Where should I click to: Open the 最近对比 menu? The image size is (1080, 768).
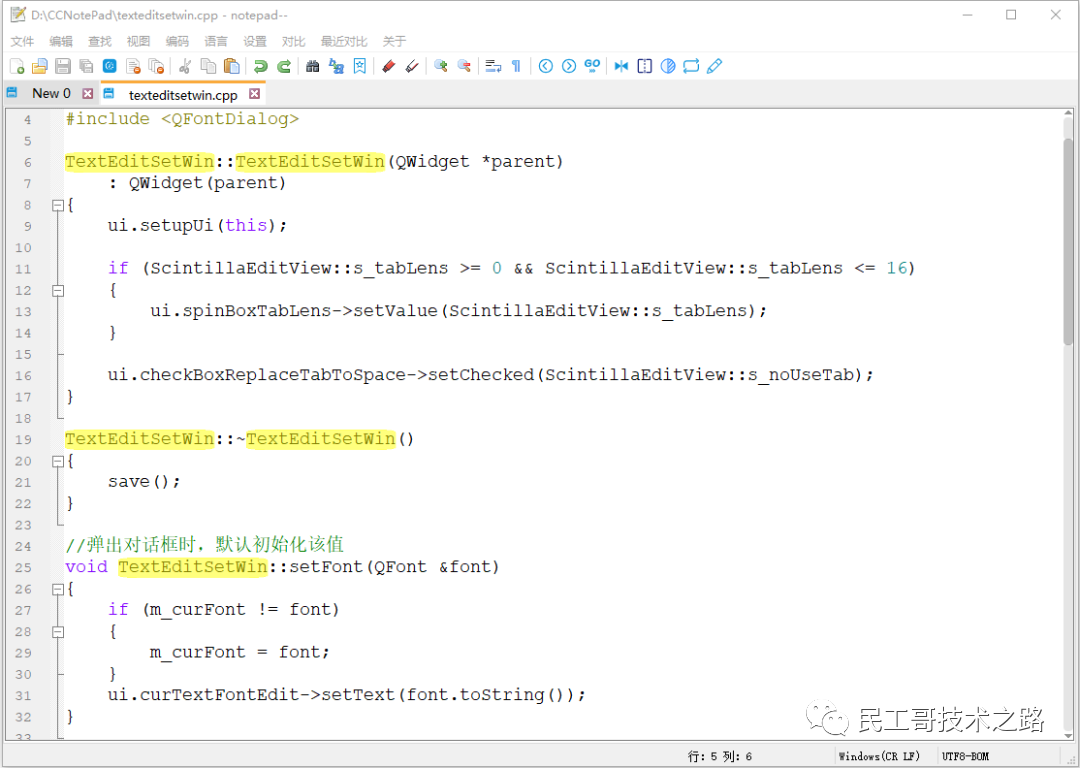tap(344, 41)
